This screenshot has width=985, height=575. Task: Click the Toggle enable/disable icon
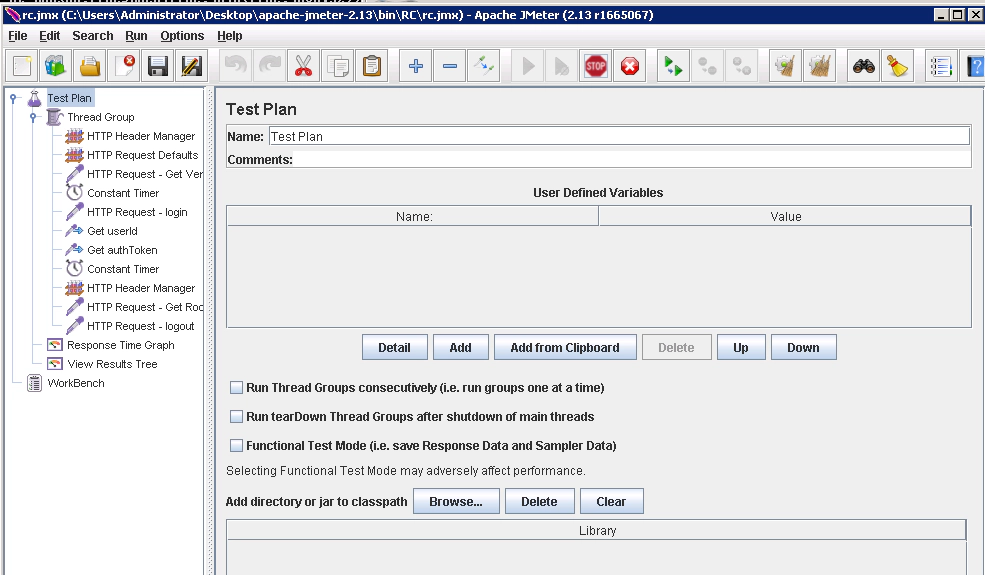pyautogui.click(x=484, y=65)
